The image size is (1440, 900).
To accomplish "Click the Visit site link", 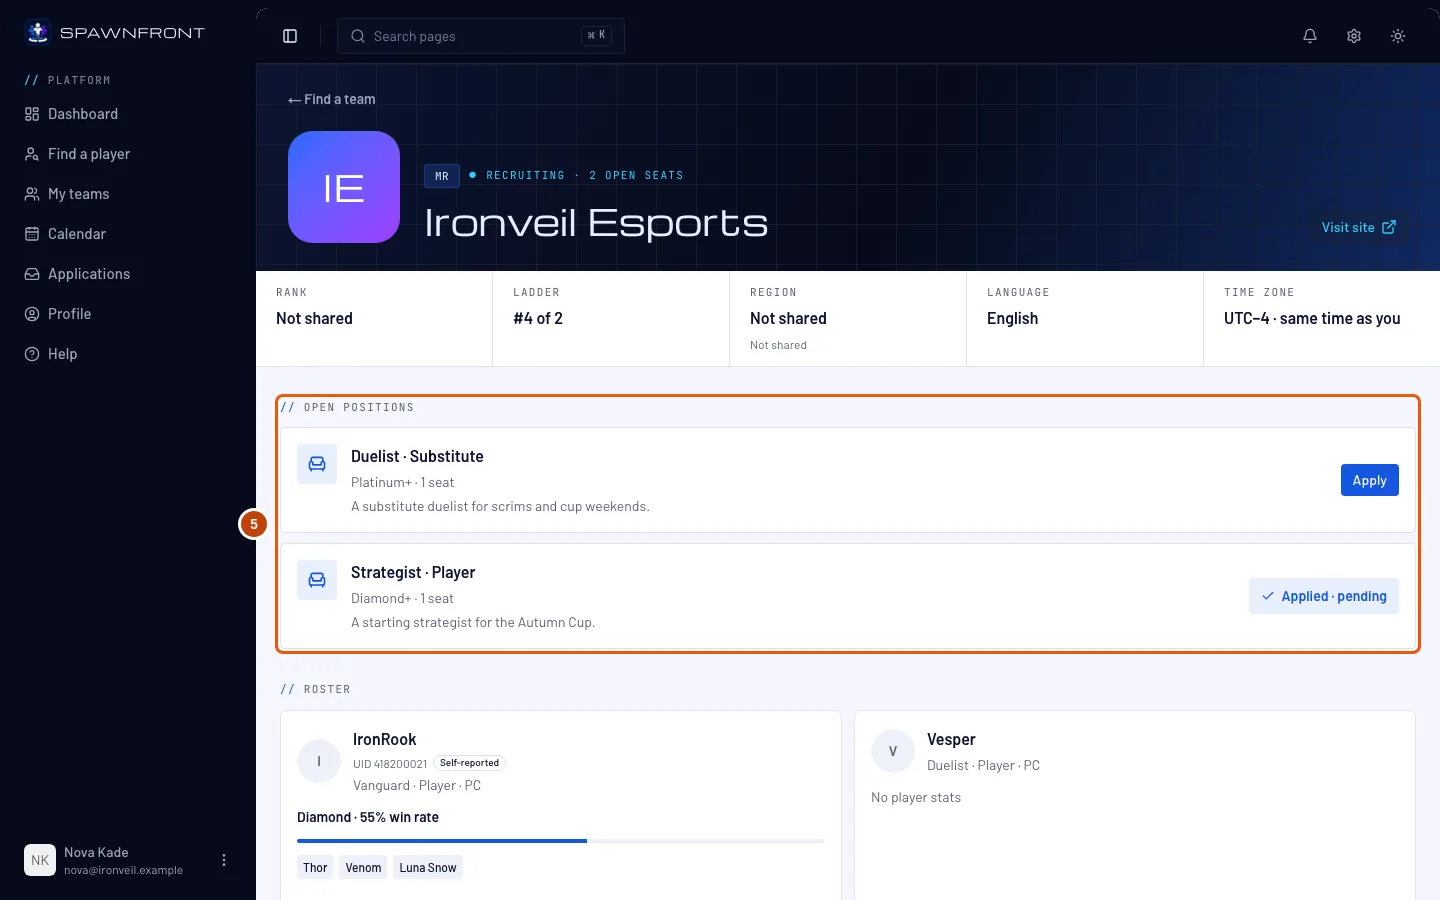I will click(1359, 227).
